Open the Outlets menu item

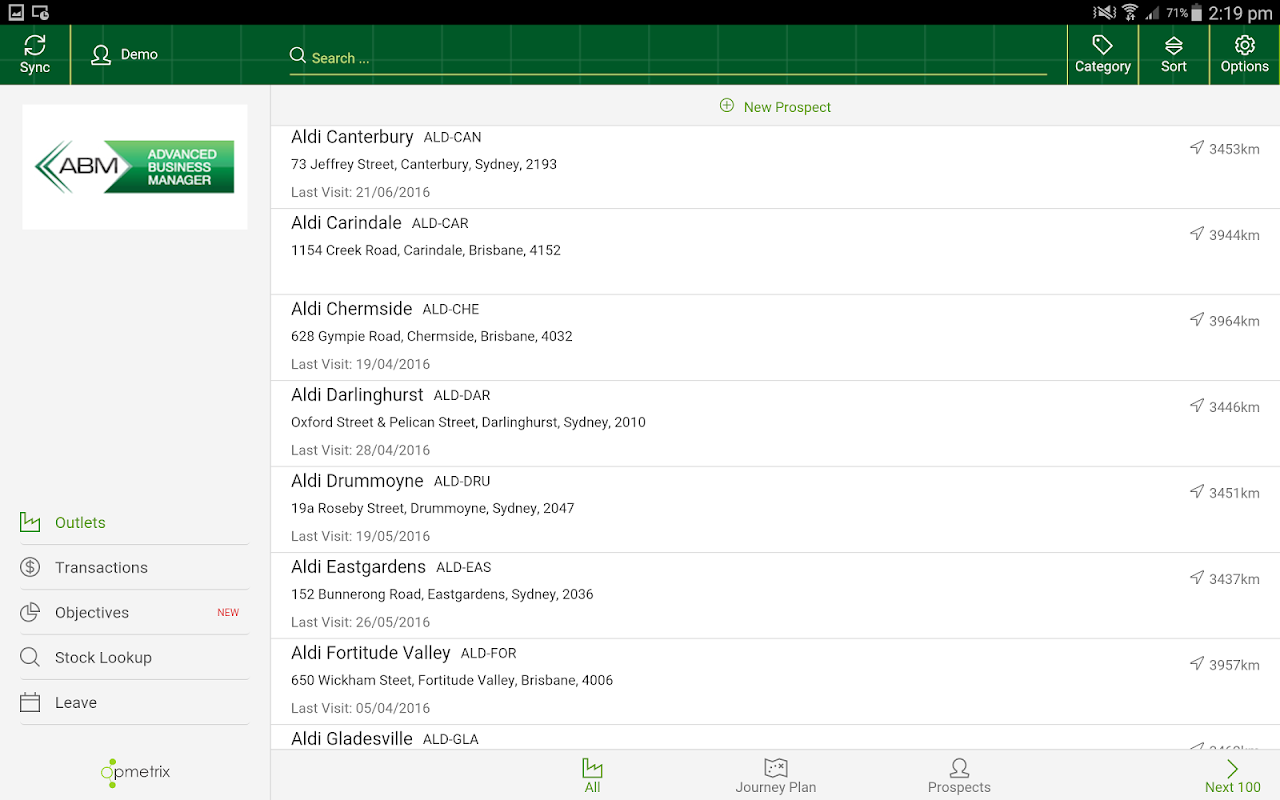134,522
